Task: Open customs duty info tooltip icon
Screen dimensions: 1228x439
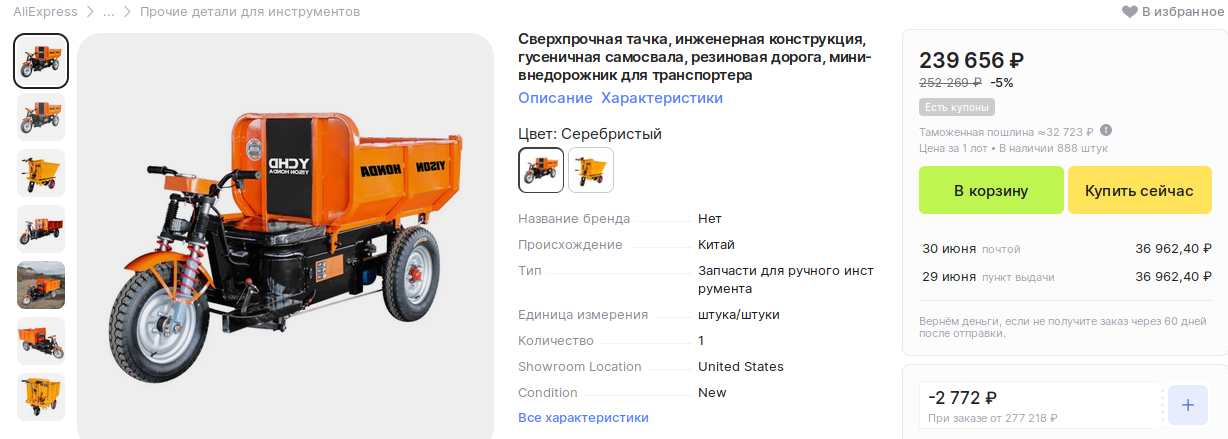Action: (1106, 131)
